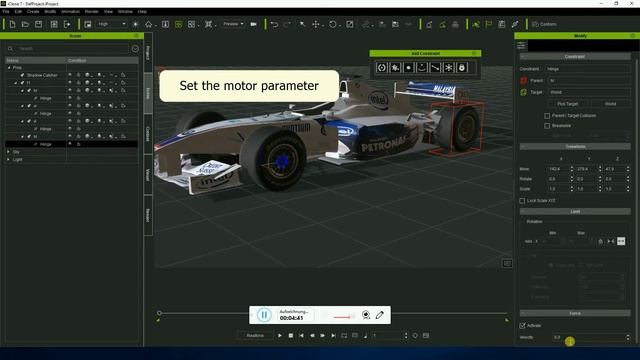Open the File menu

[x=6, y=12]
